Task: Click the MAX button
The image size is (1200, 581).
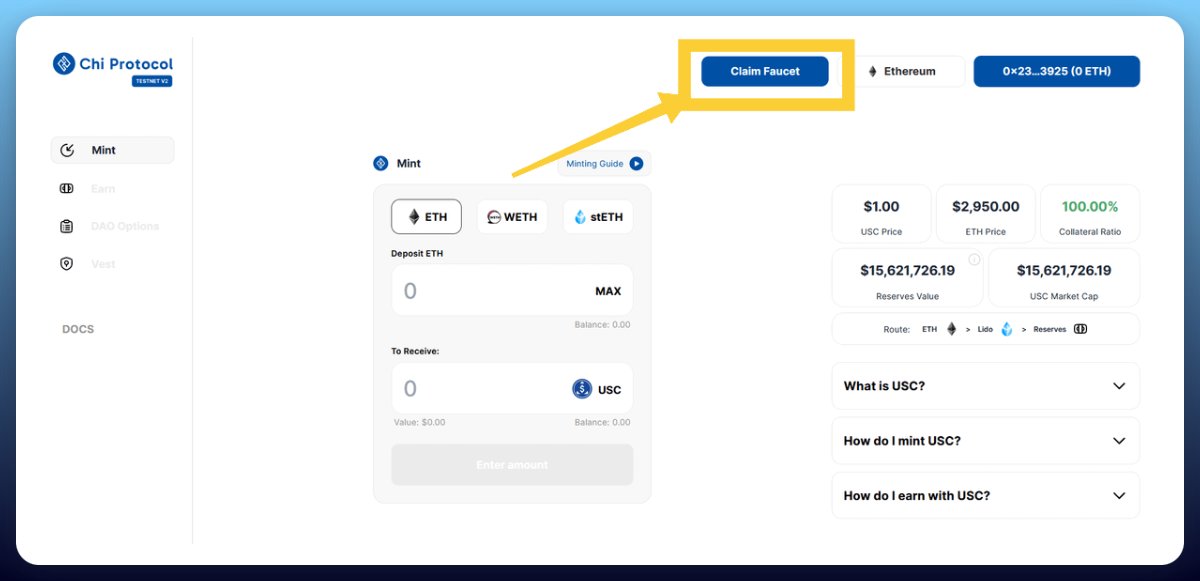Action: click(x=608, y=291)
